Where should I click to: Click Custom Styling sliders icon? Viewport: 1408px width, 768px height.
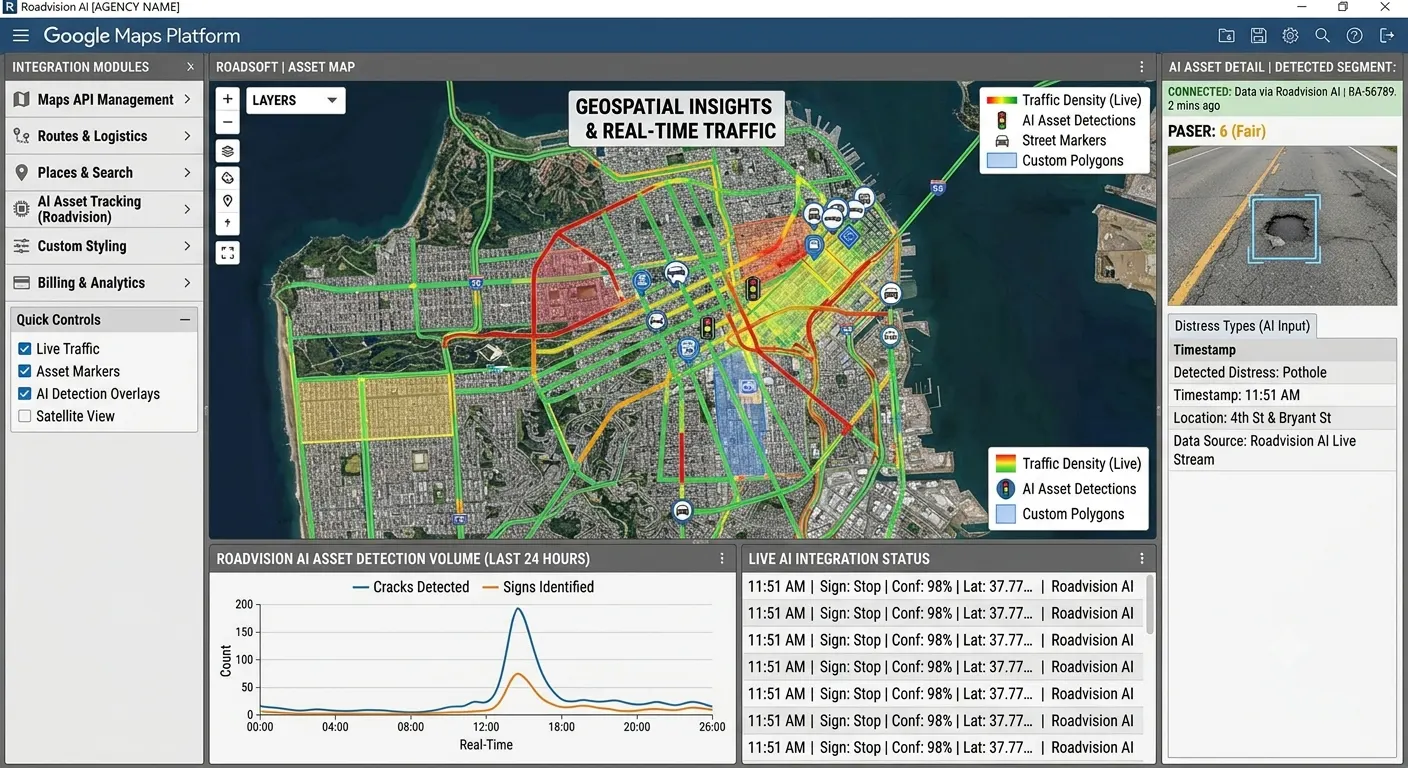tap(21, 246)
